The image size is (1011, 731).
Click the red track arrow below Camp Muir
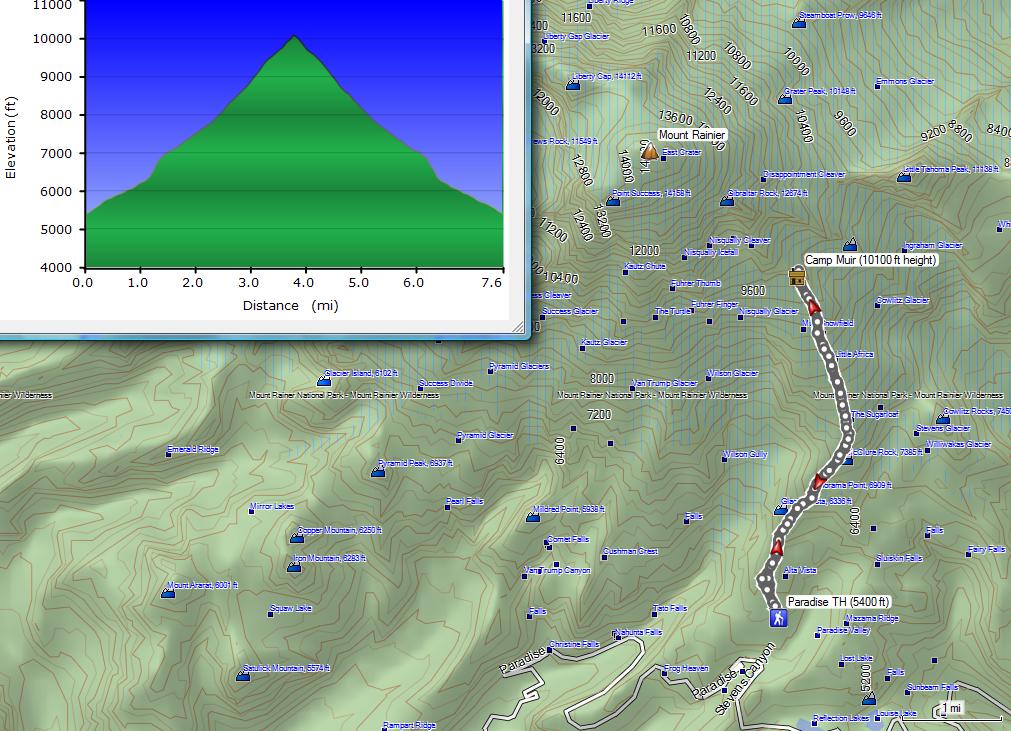814,306
